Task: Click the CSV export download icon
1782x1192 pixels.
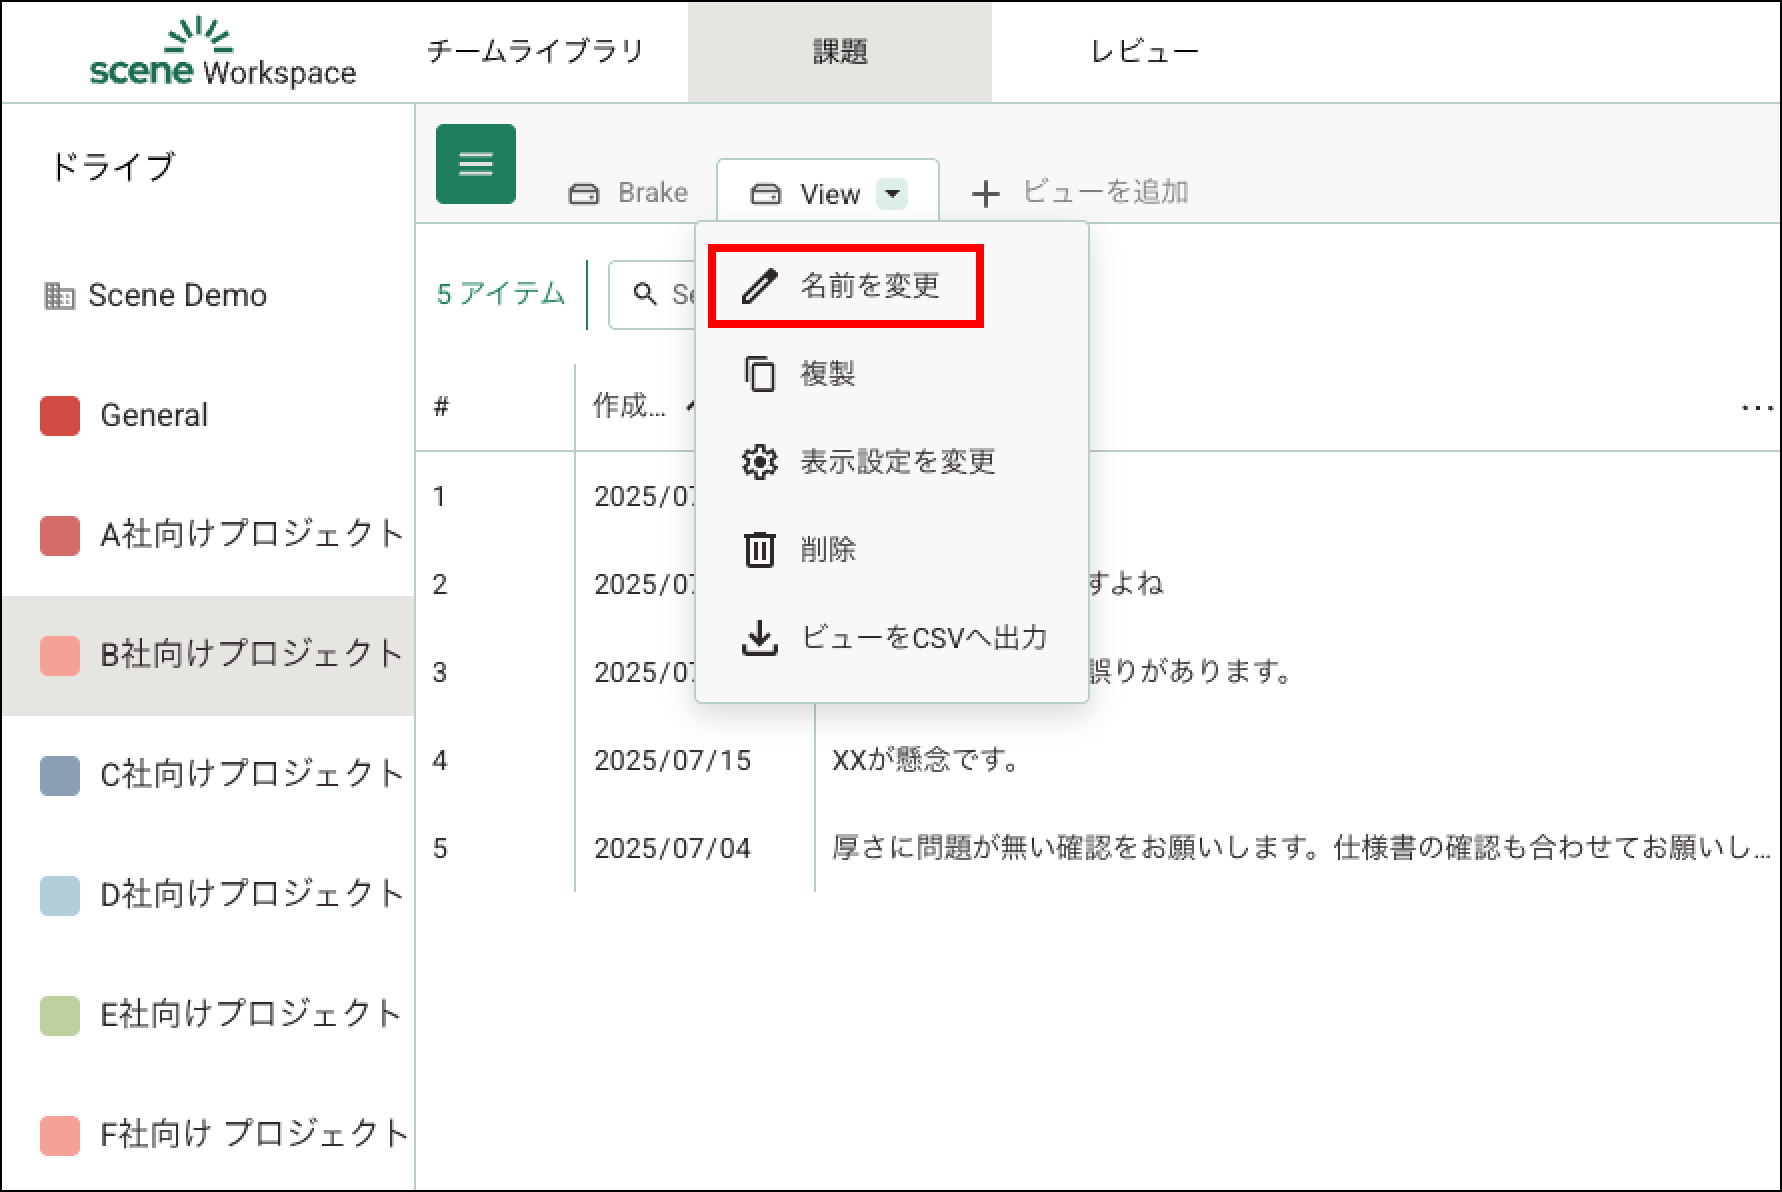Action: coord(759,638)
